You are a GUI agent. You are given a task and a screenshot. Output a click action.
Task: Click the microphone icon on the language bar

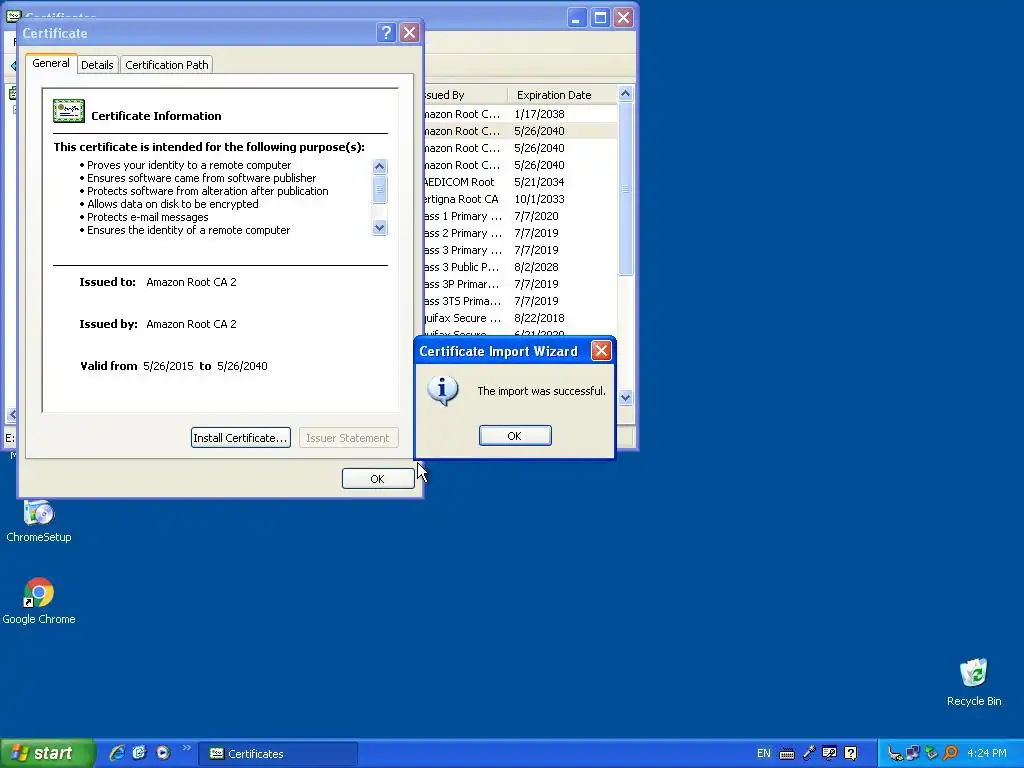[x=808, y=753]
